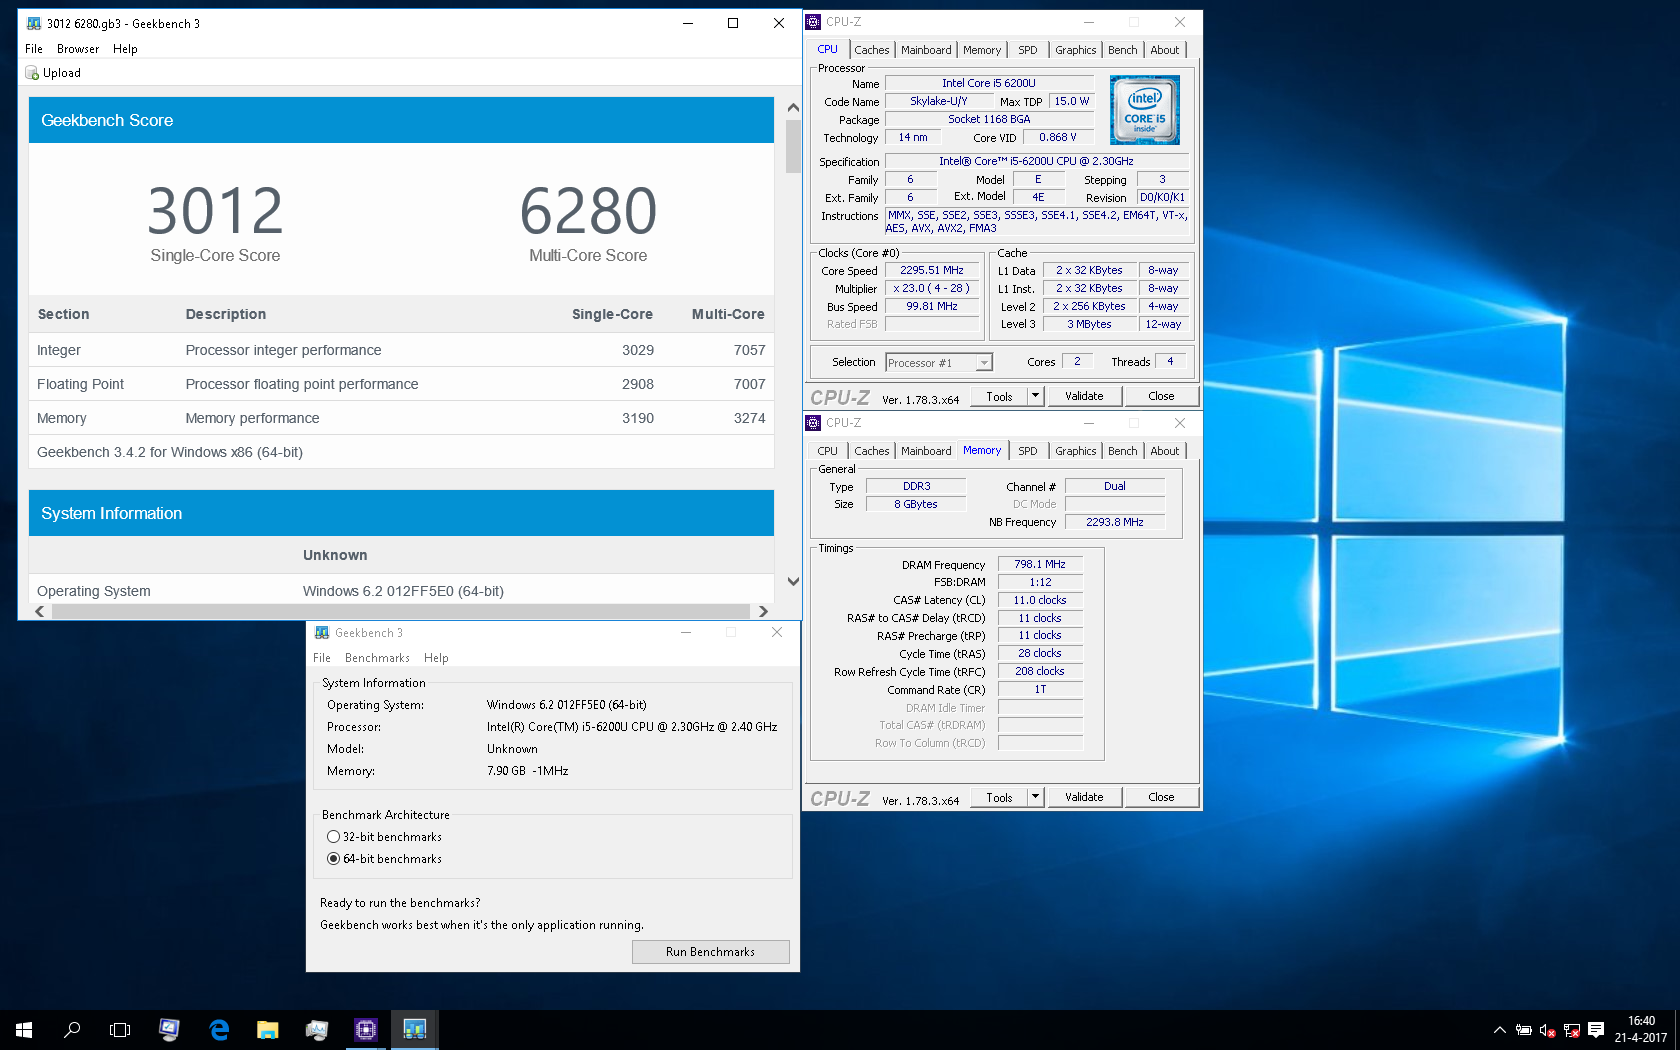Image resolution: width=1680 pixels, height=1050 pixels.
Task: Click scroll right arrow in Geekbench results
Action: click(763, 611)
